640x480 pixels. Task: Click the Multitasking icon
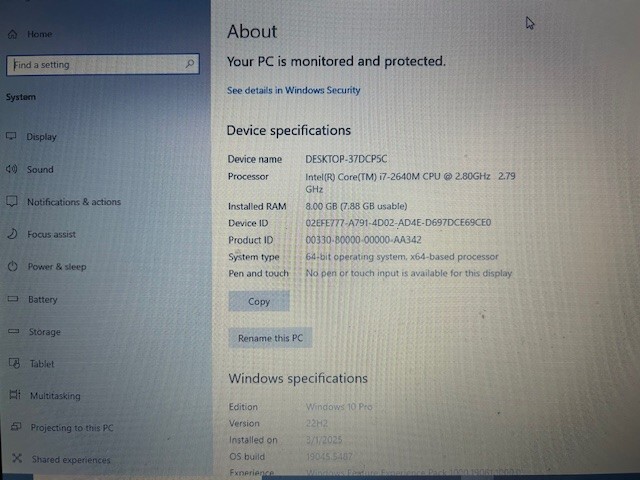[15, 395]
